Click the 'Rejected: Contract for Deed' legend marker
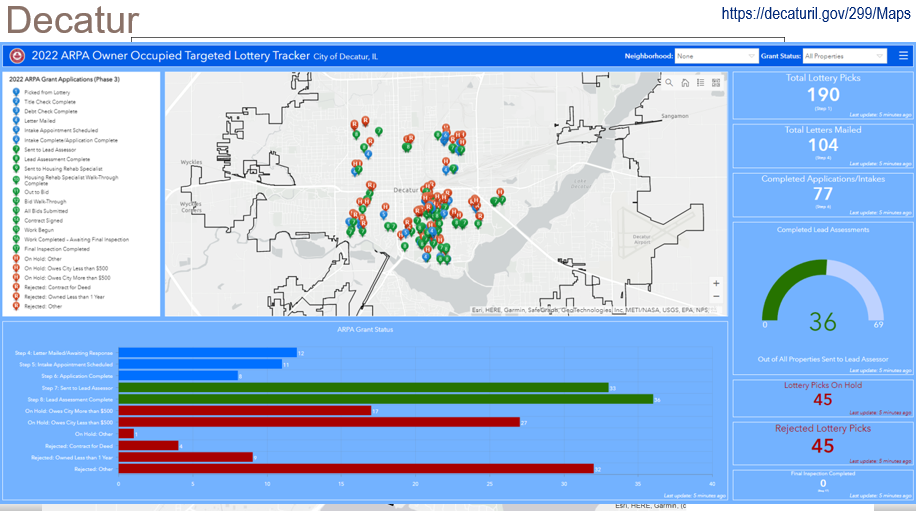Viewport: 916px width, 511px height. pos(16,287)
